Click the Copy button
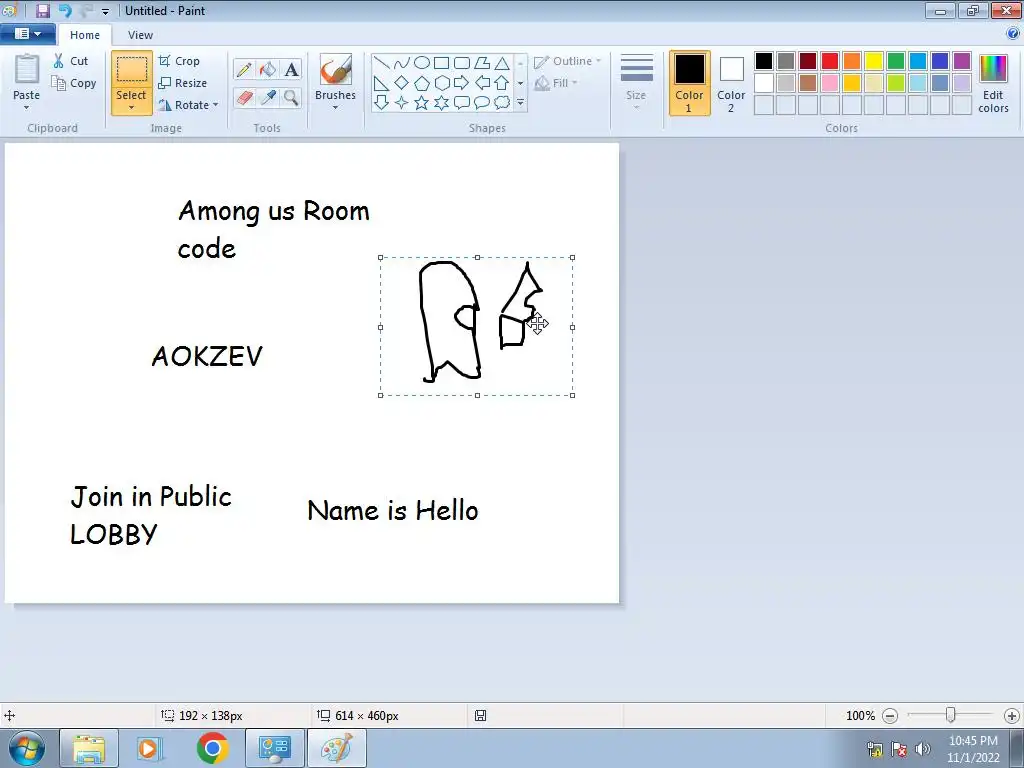 [74, 84]
